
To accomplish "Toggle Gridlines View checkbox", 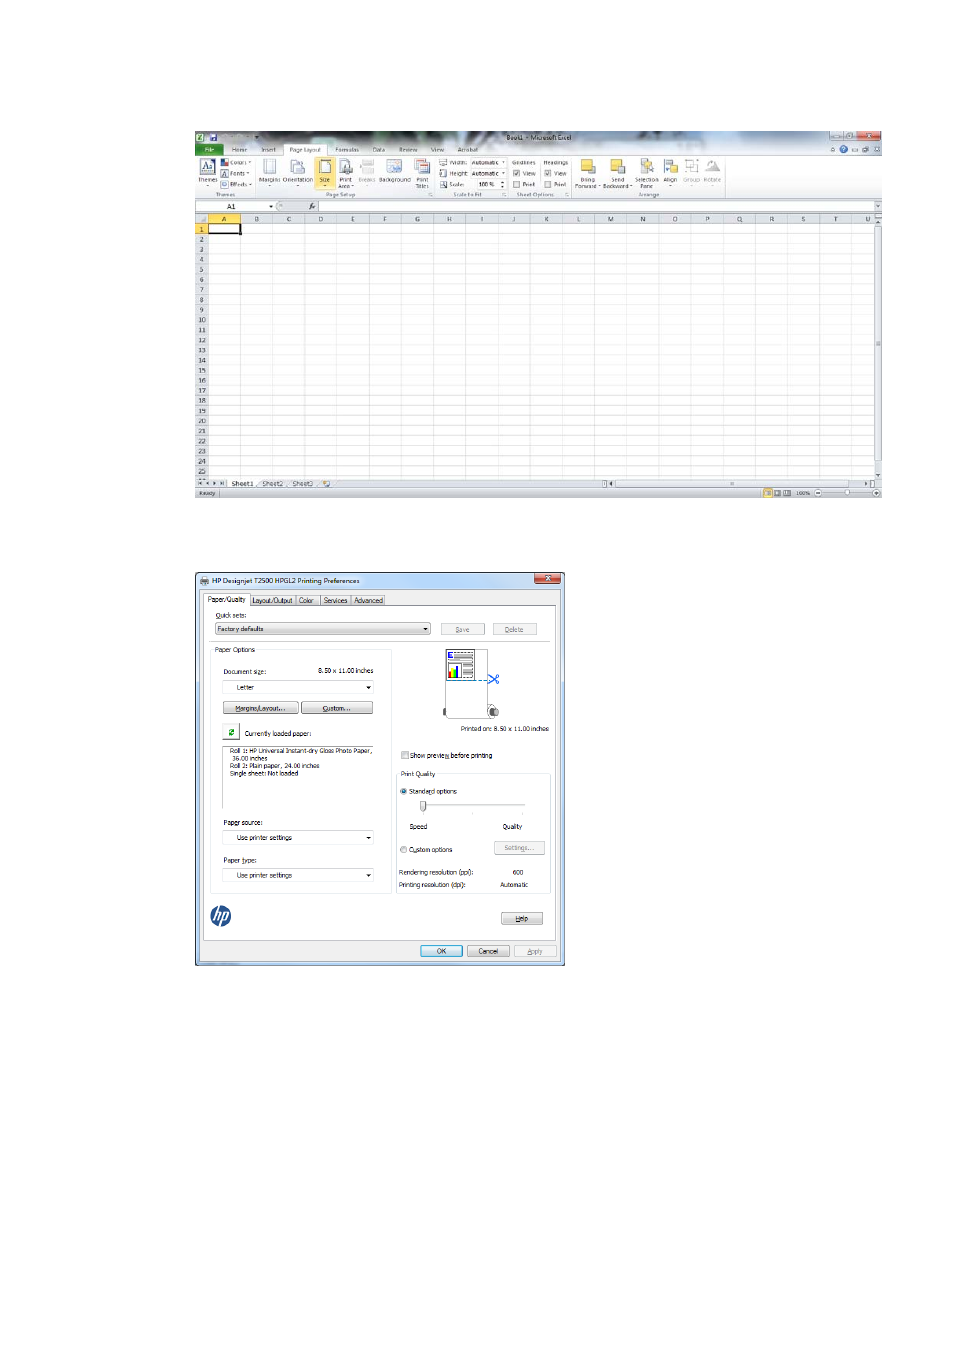I will point(516,173).
